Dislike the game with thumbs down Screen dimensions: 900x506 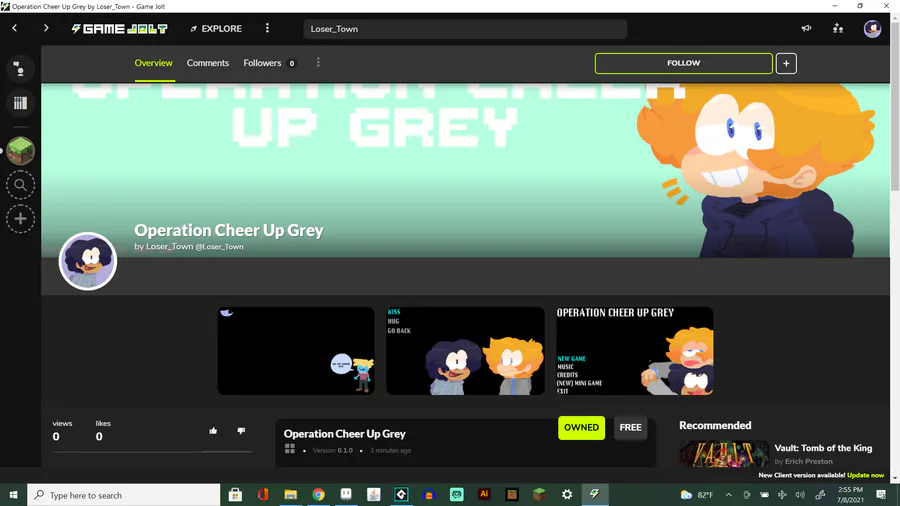[x=241, y=431]
